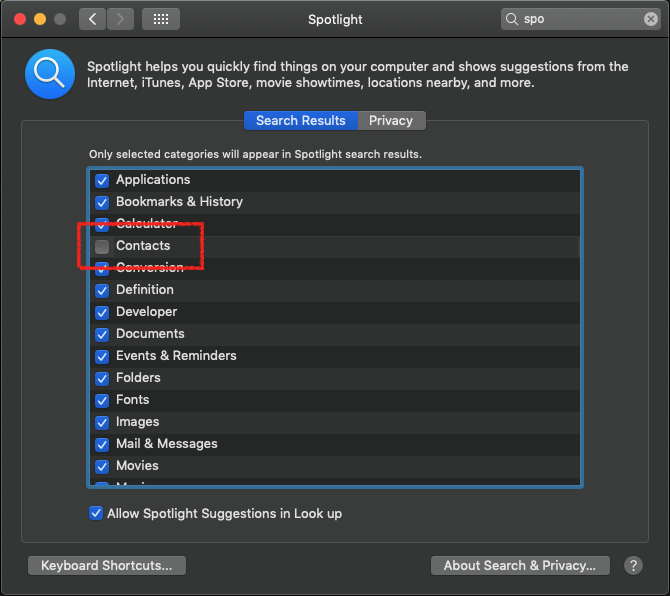Uncheck the Folders category
The width and height of the screenshot is (670, 596).
pos(102,378)
